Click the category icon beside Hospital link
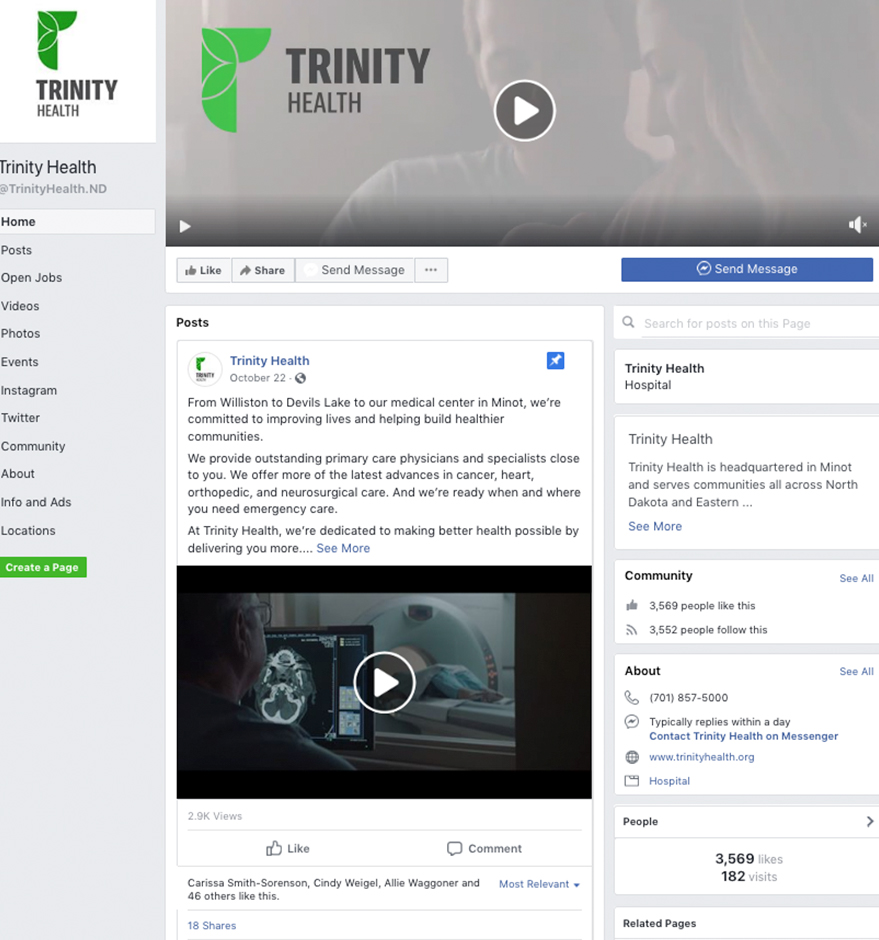Screen dimensions: 879x940 tap(632, 781)
